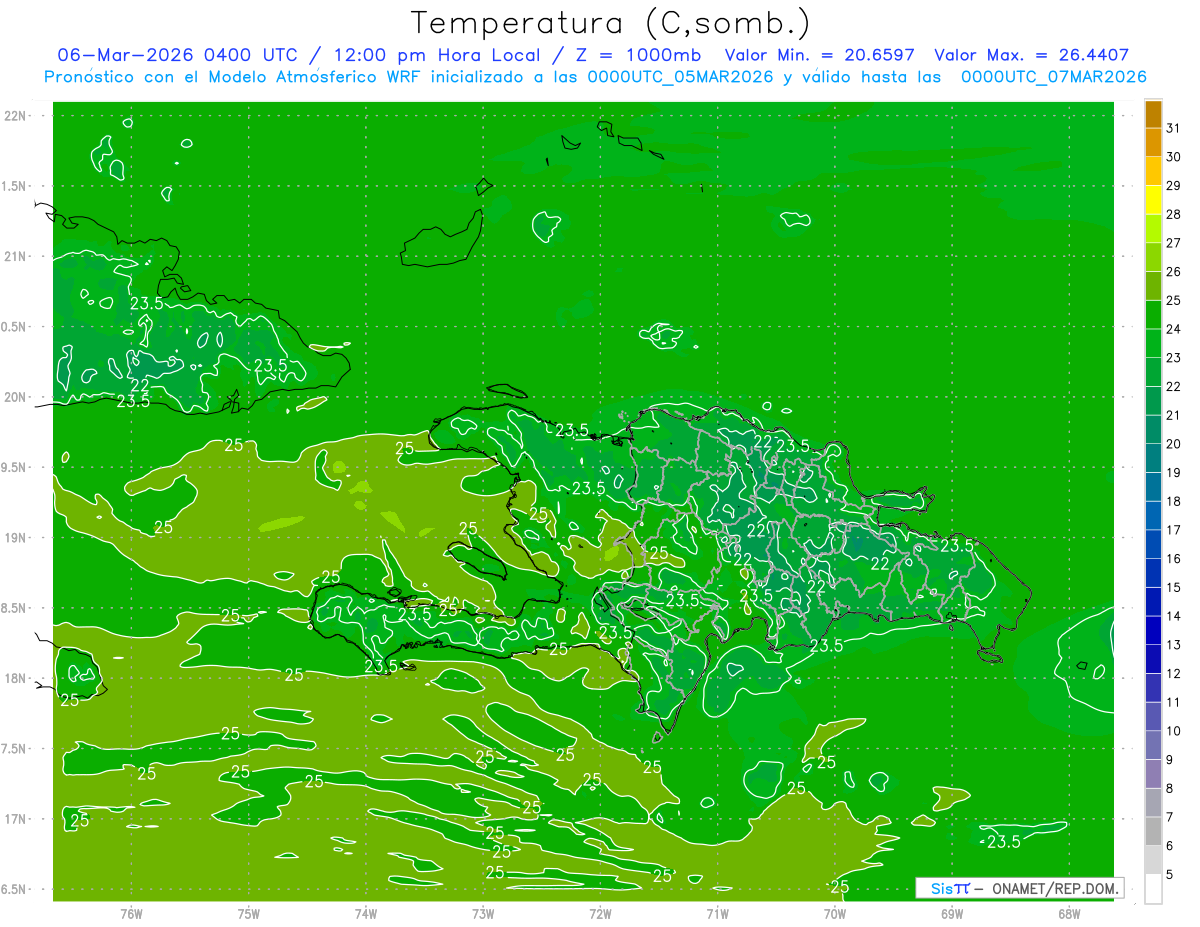
Task: Click the '70W' longitude axis label
Action: pyautogui.click(x=835, y=914)
